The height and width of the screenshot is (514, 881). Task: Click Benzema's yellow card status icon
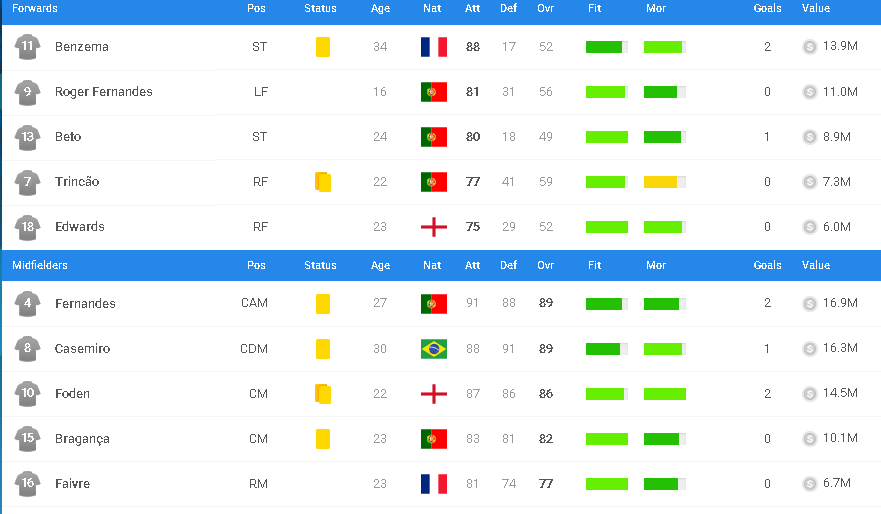(323, 47)
